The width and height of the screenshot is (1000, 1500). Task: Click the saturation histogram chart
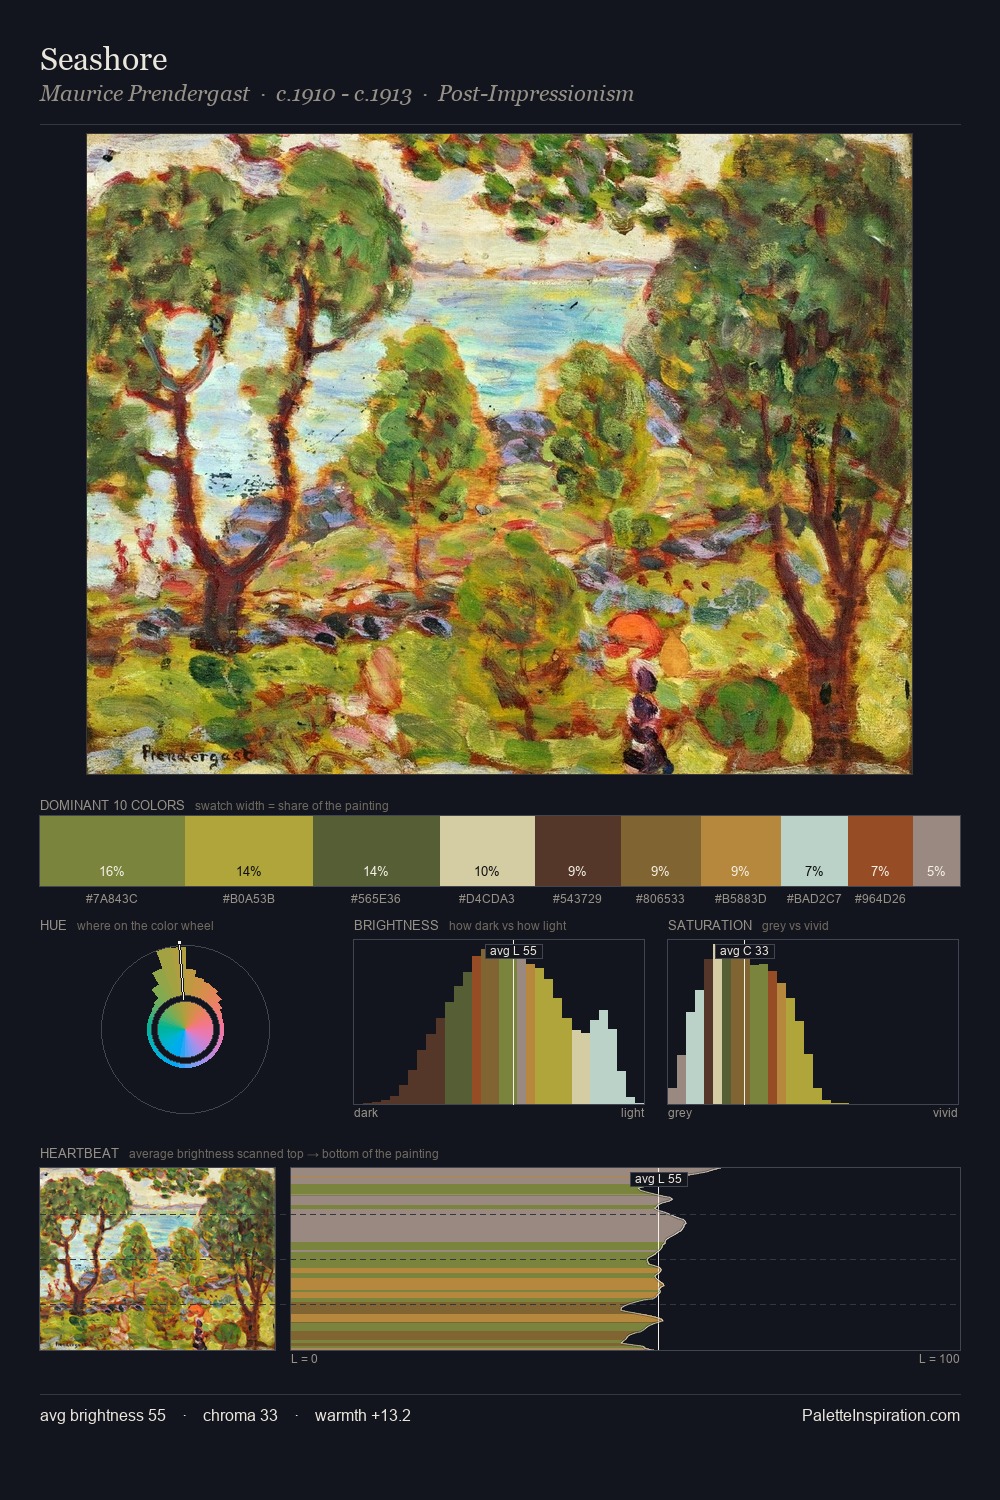pos(813,1022)
